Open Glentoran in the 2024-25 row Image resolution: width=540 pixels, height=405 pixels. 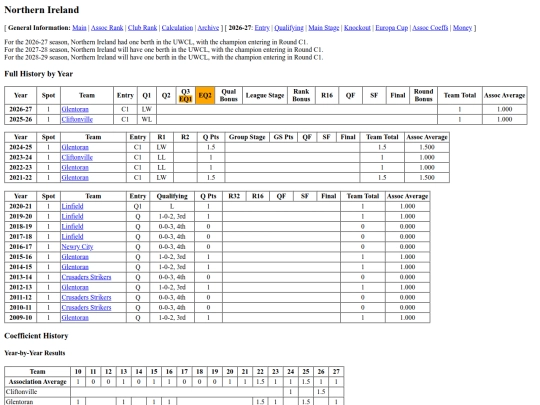click(x=75, y=147)
